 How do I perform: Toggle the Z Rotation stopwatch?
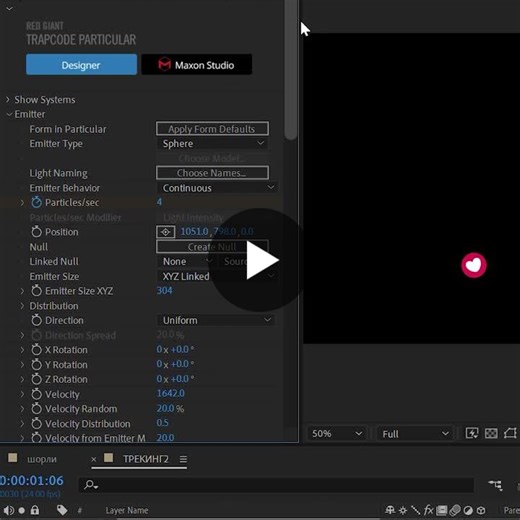[x=36, y=379]
